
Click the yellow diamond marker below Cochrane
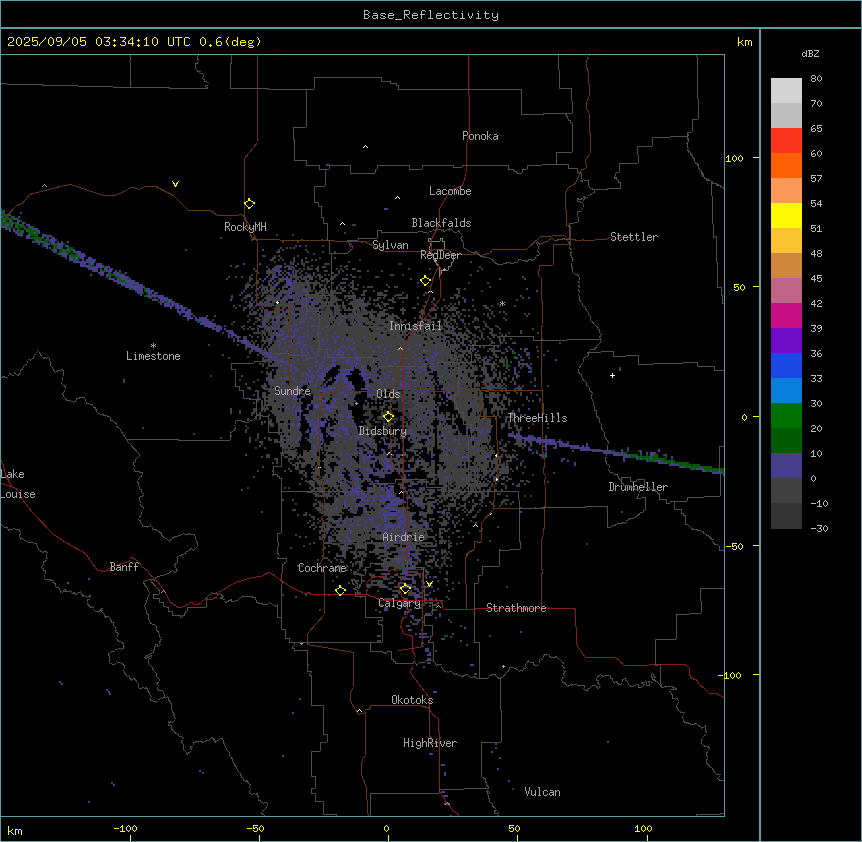tap(340, 590)
